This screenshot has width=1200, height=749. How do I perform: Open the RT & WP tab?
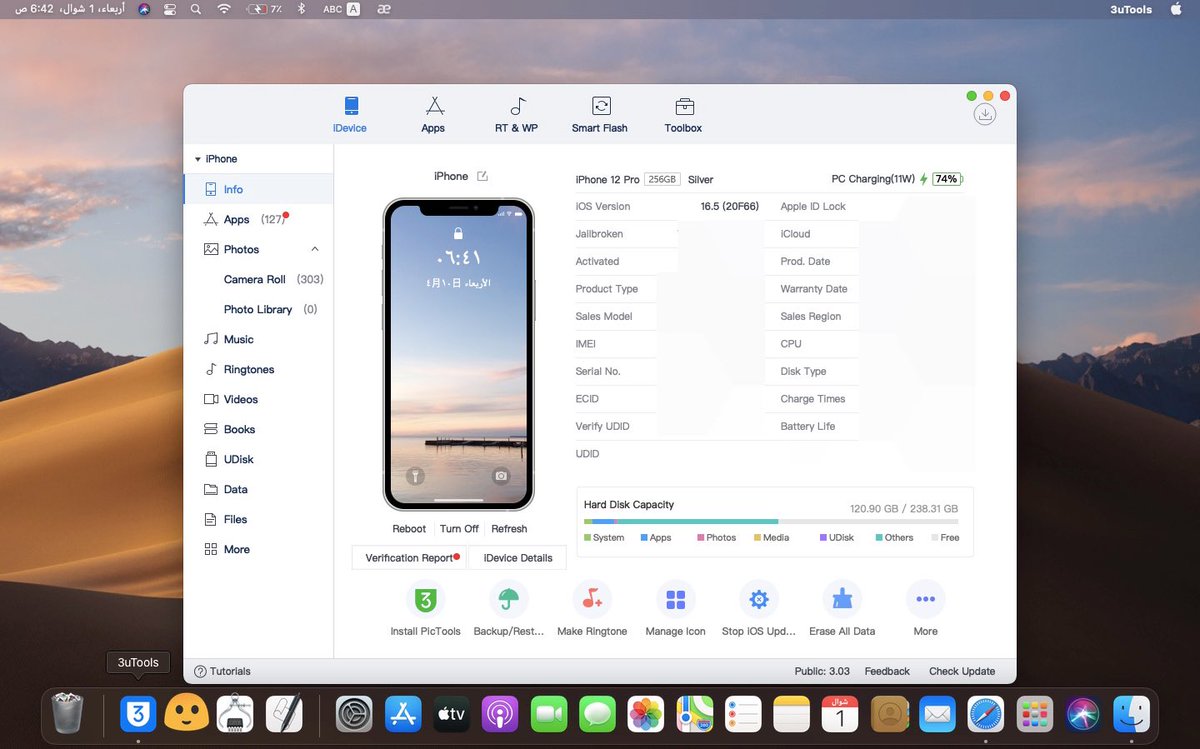pos(516,114)
